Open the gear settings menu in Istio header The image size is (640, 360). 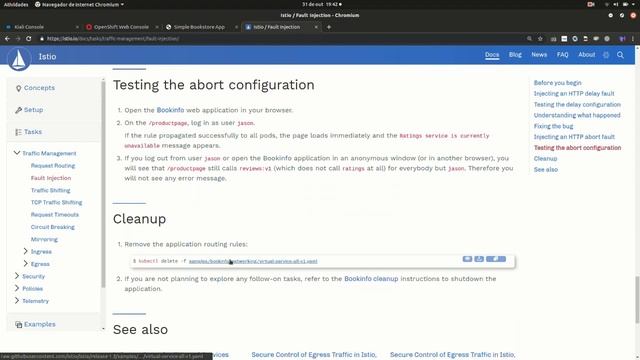[x=606, y=55]
